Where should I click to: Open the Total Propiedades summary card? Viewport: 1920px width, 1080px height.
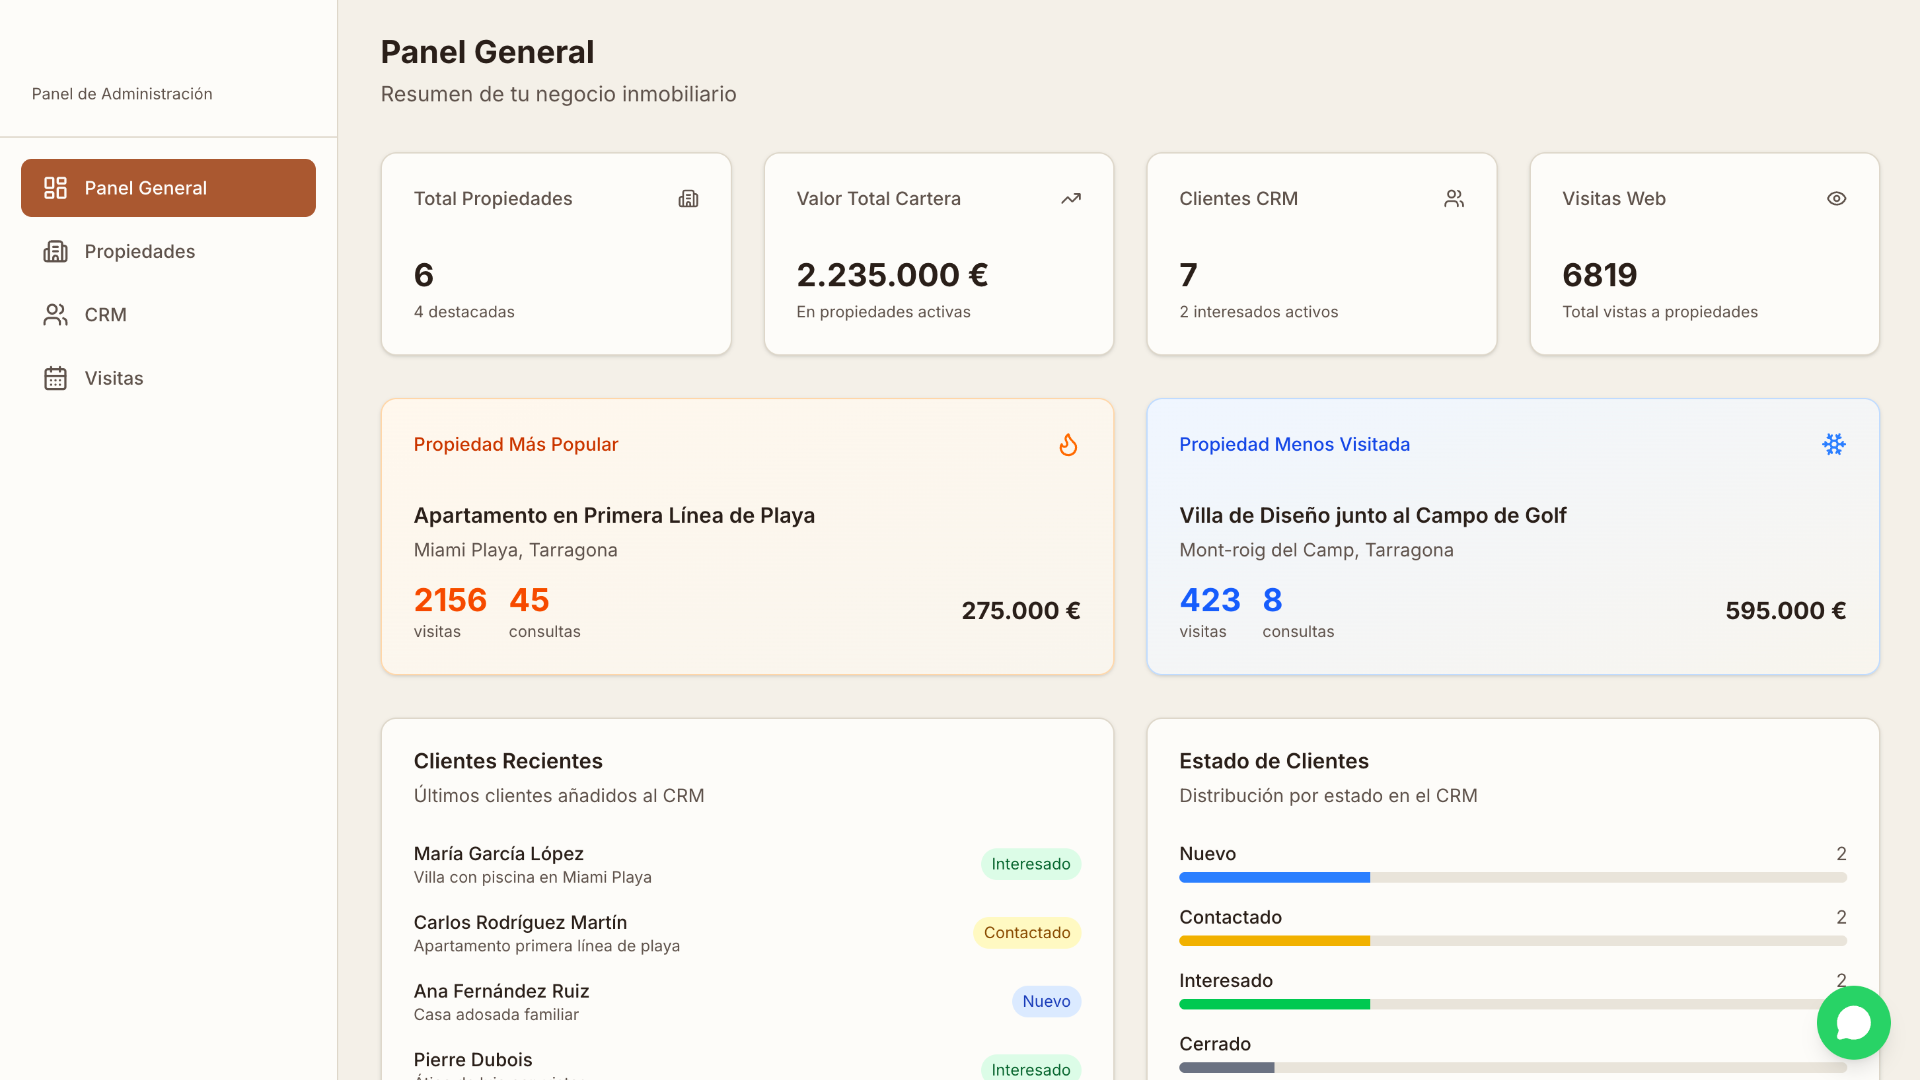pos(556,254)
